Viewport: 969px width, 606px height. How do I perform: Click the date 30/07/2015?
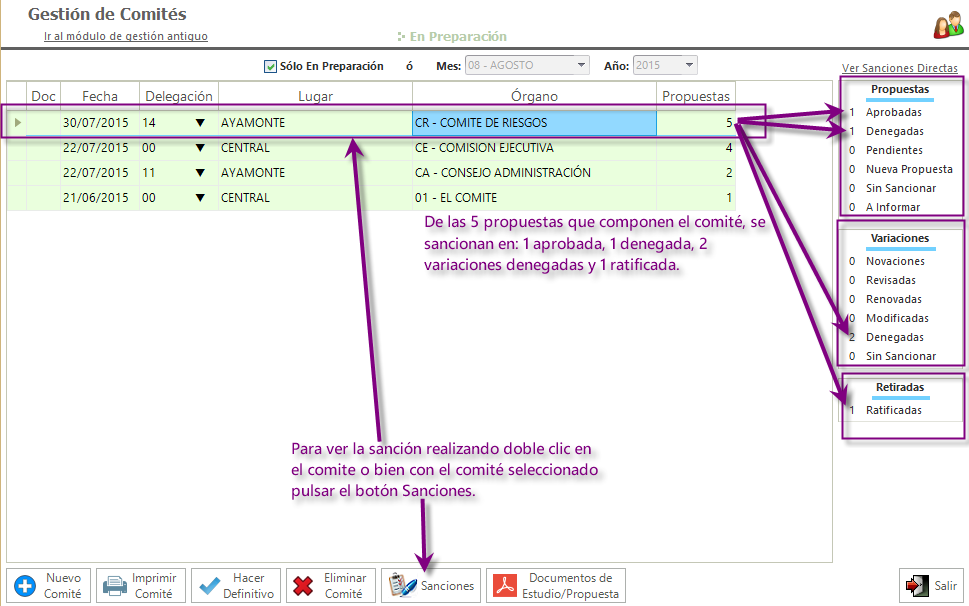(x=96, y=123)
